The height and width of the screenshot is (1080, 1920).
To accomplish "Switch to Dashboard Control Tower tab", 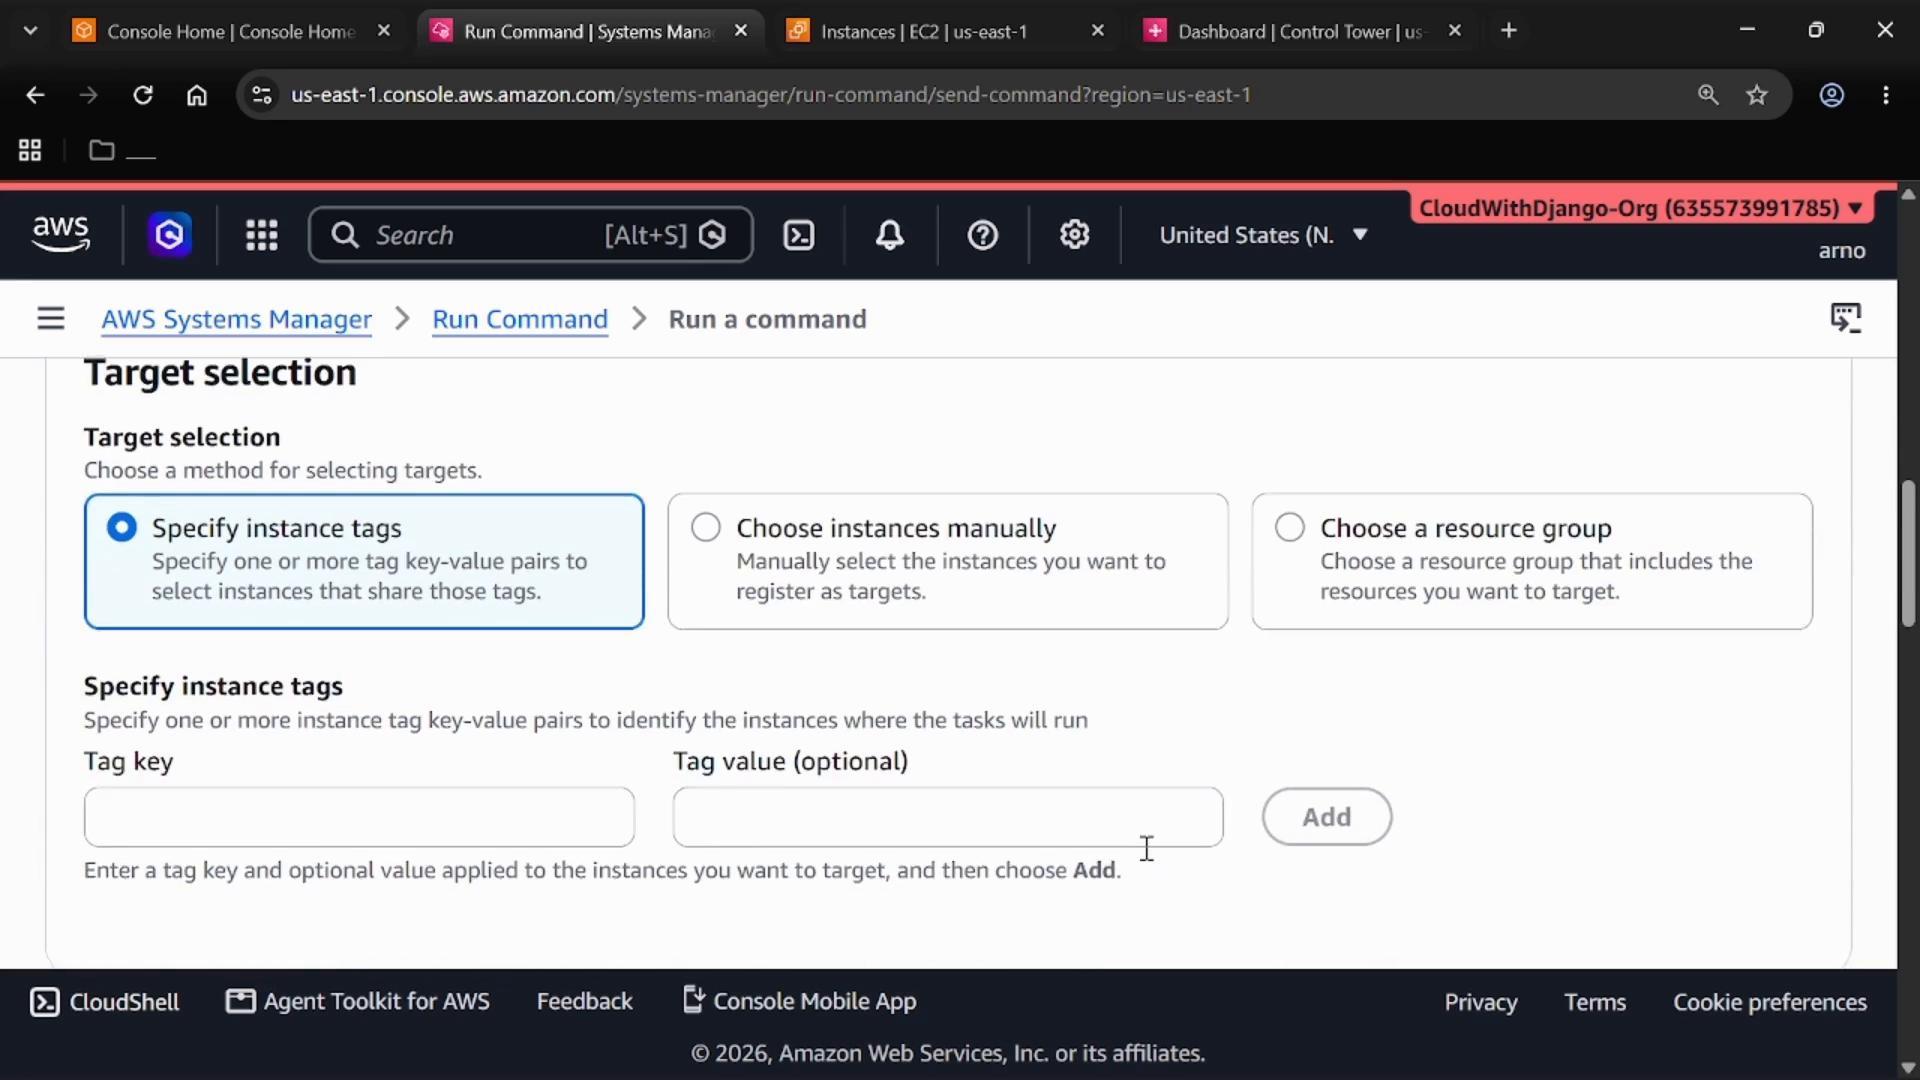I will pos(1300,31).
